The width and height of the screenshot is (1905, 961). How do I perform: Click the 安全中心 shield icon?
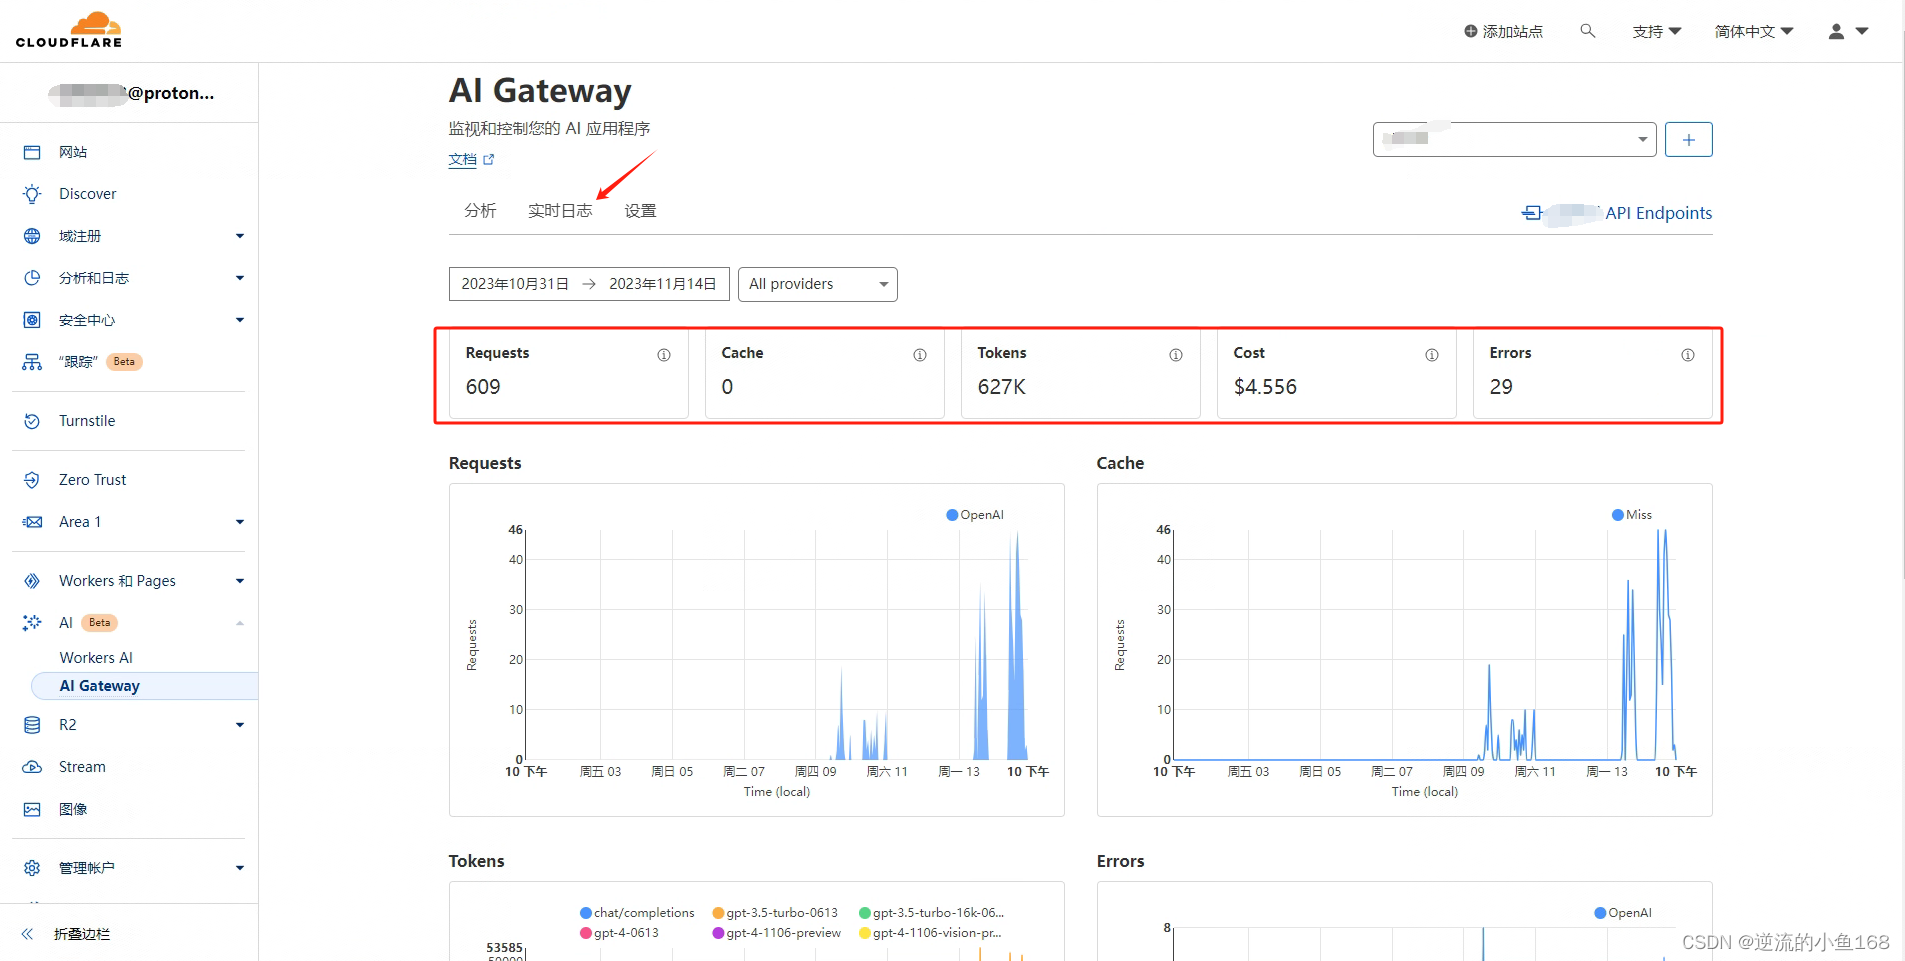(x=32, y=320)
